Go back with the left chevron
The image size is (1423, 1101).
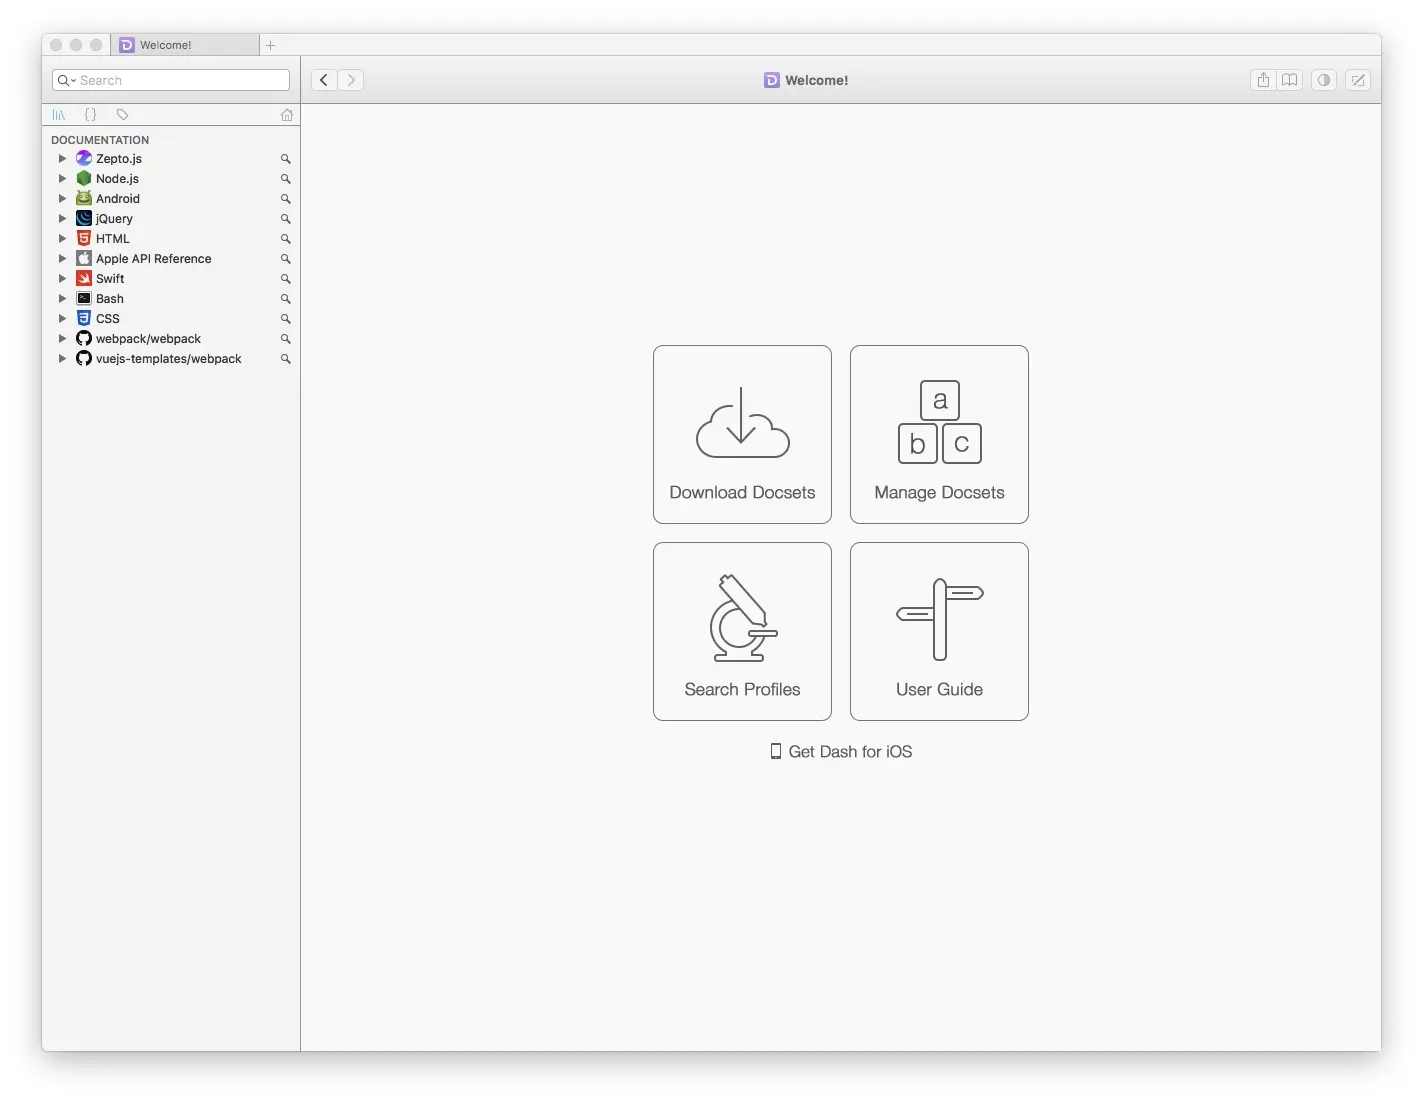coord(324,80)
